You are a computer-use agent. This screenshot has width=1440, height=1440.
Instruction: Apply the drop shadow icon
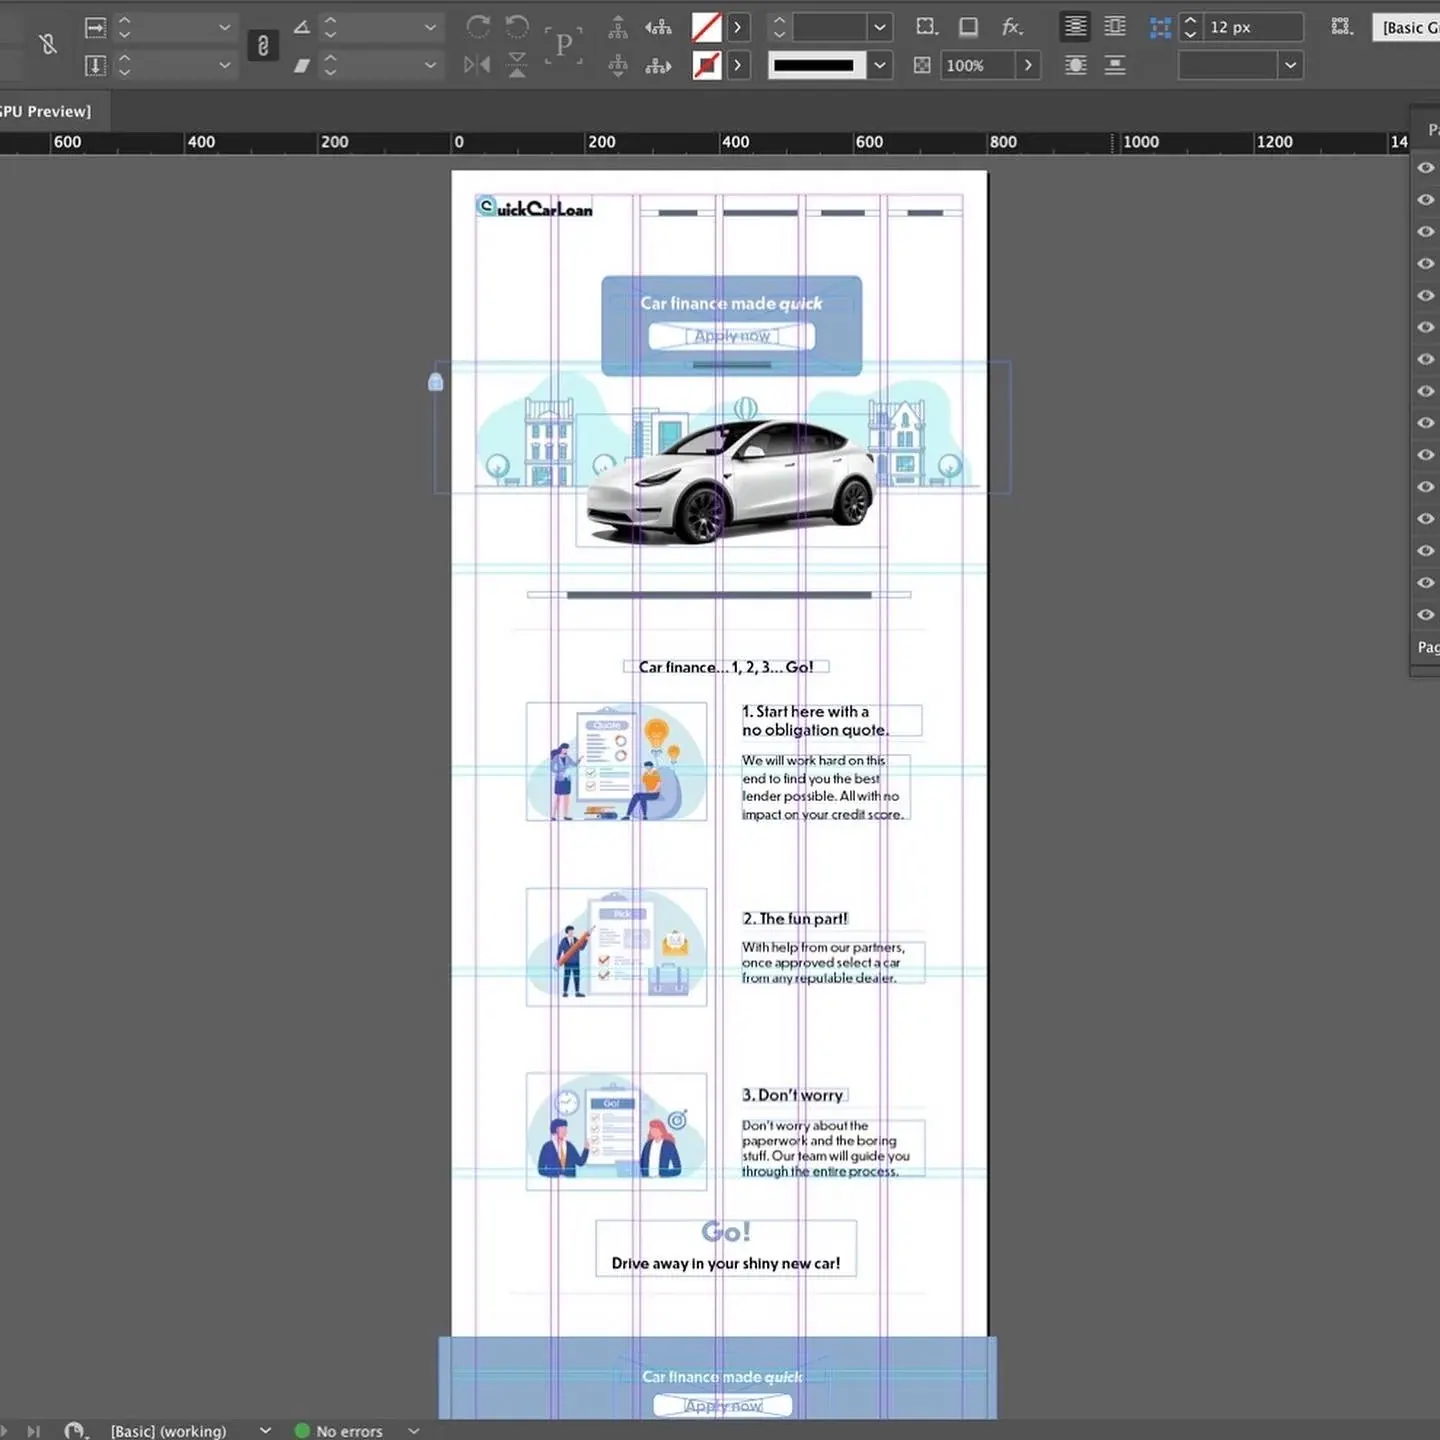pos(968,27)
